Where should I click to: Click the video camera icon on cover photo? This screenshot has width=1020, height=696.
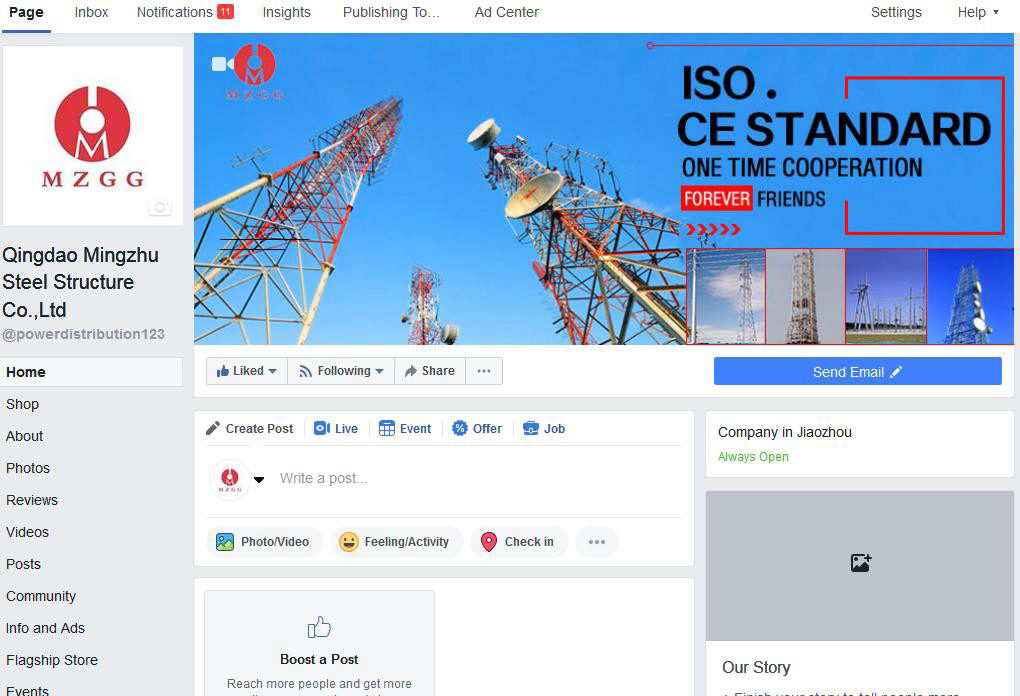coord(222,64)
